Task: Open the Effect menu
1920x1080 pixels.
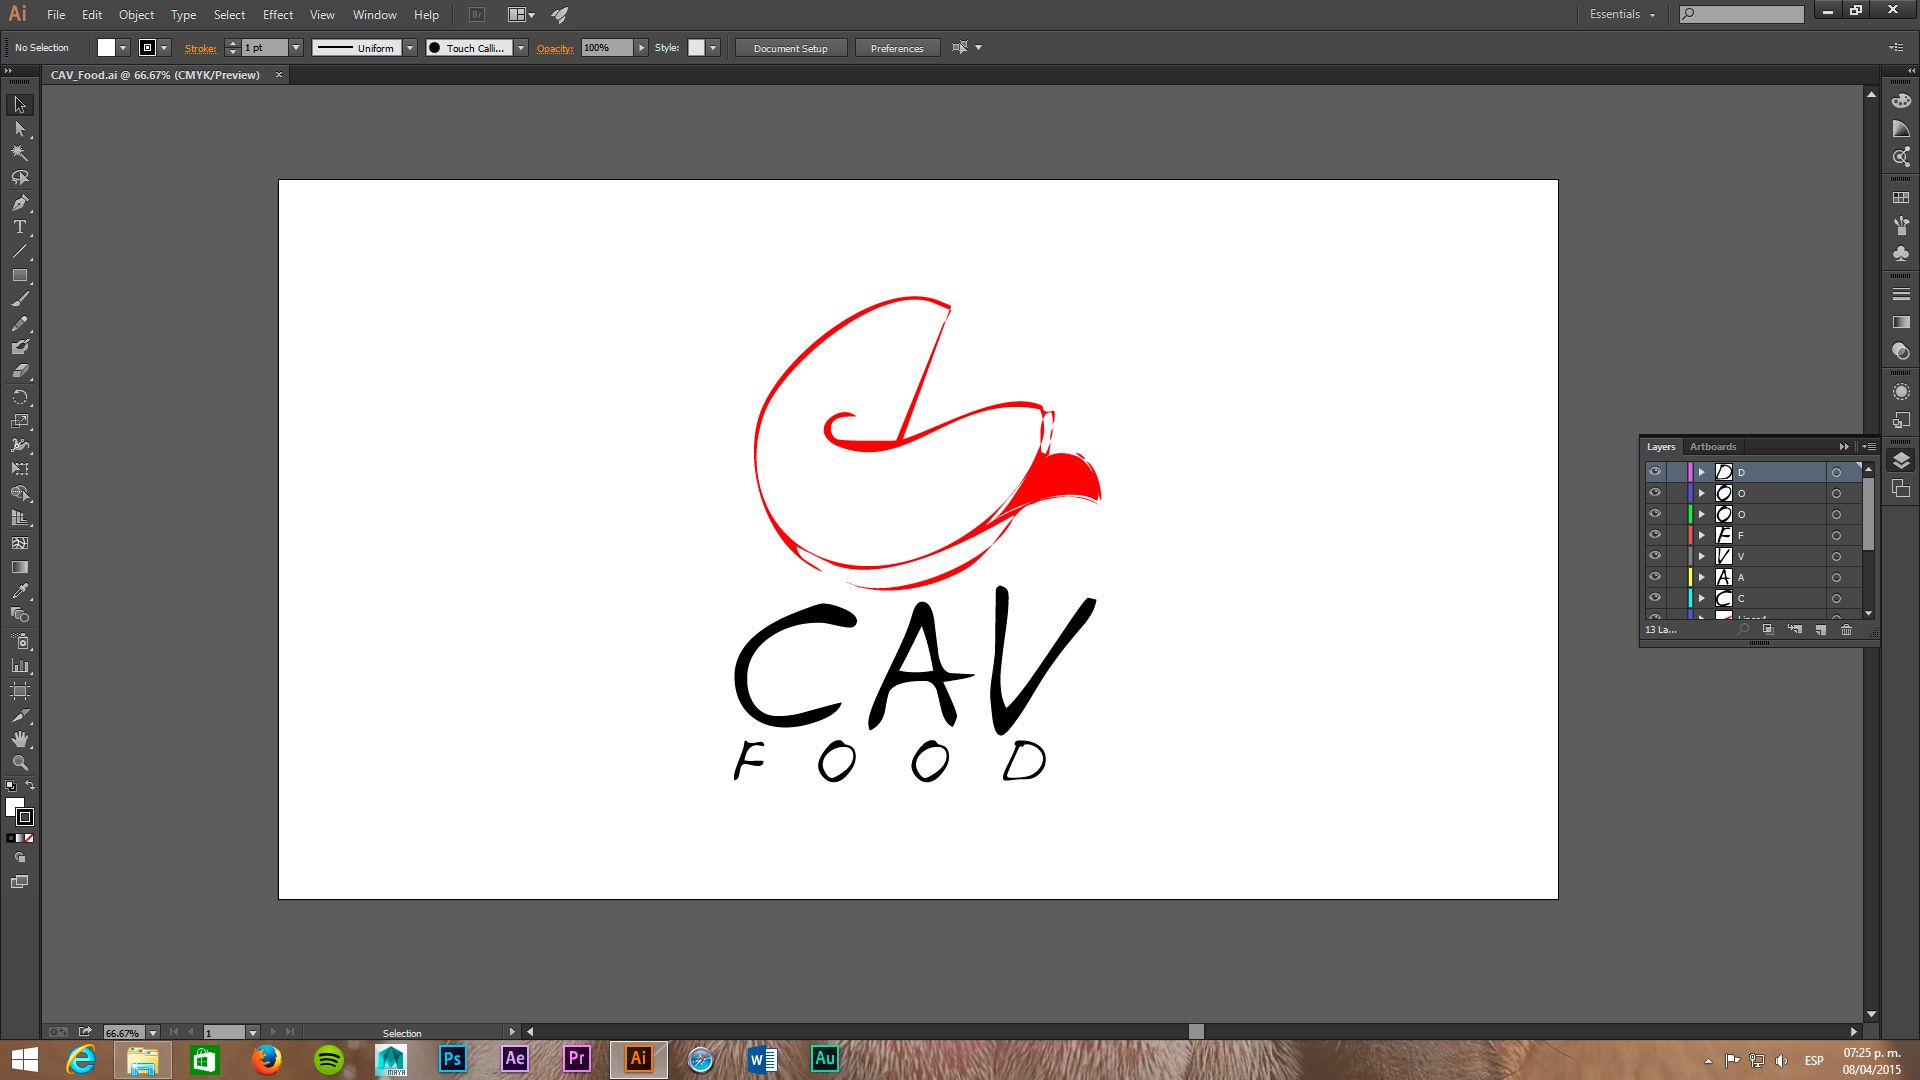Action: pos(277,15)
